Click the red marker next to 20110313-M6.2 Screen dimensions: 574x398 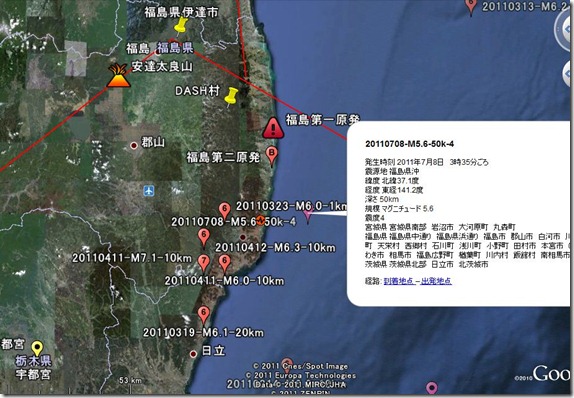coord(471,7)
